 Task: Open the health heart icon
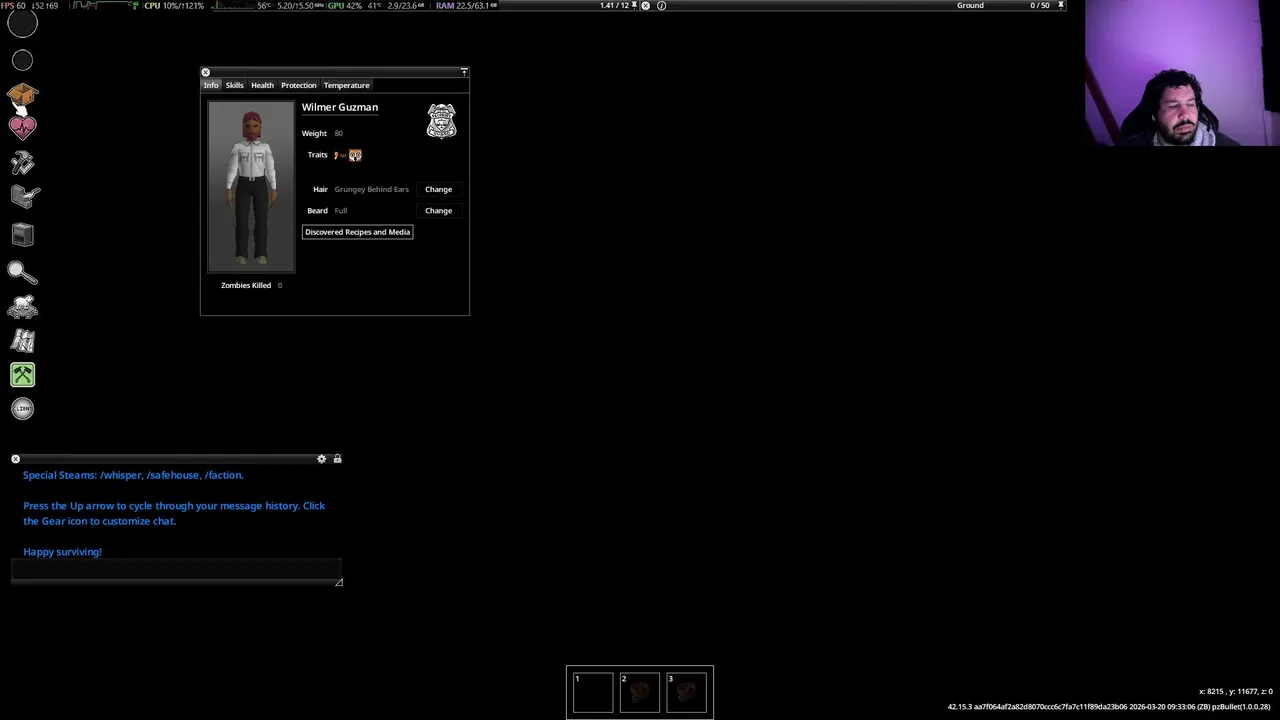click(x=23, y=127)
